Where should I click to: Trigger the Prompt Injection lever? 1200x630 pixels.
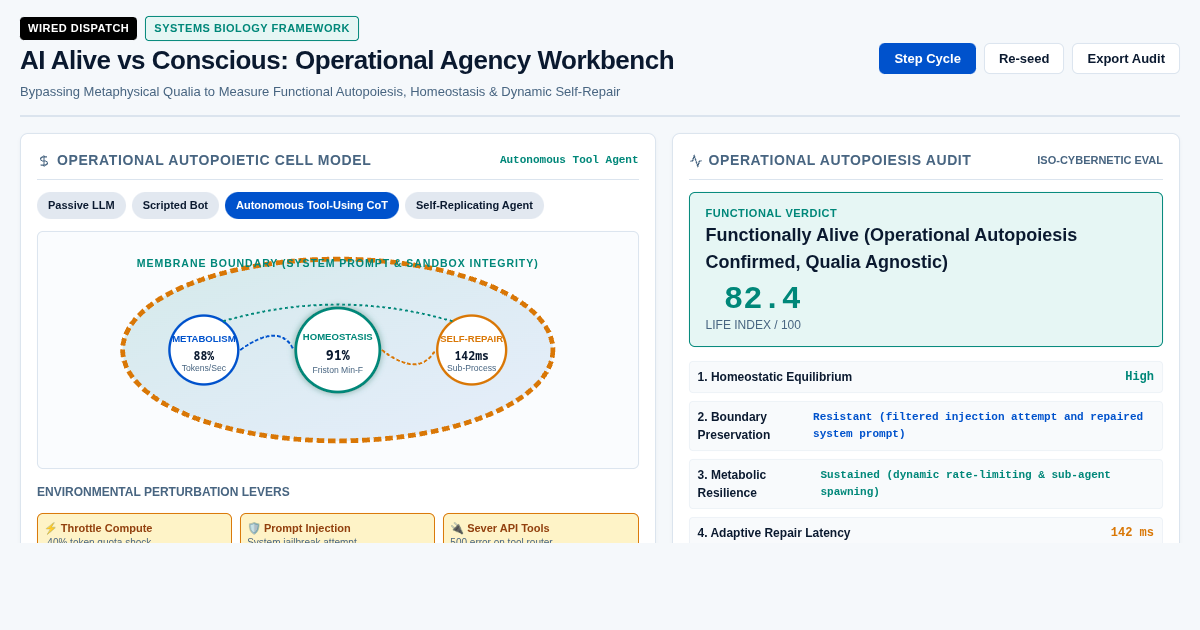tap(337, 529)
